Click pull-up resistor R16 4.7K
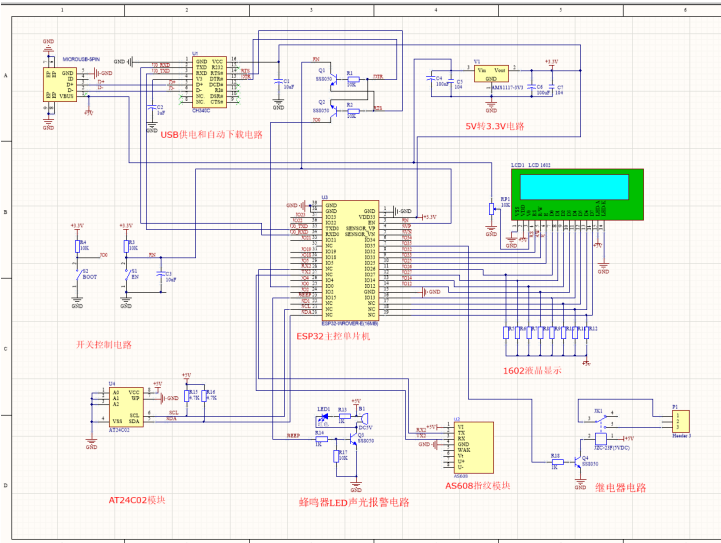Screen dimensions: 721x543 point(204,396)
